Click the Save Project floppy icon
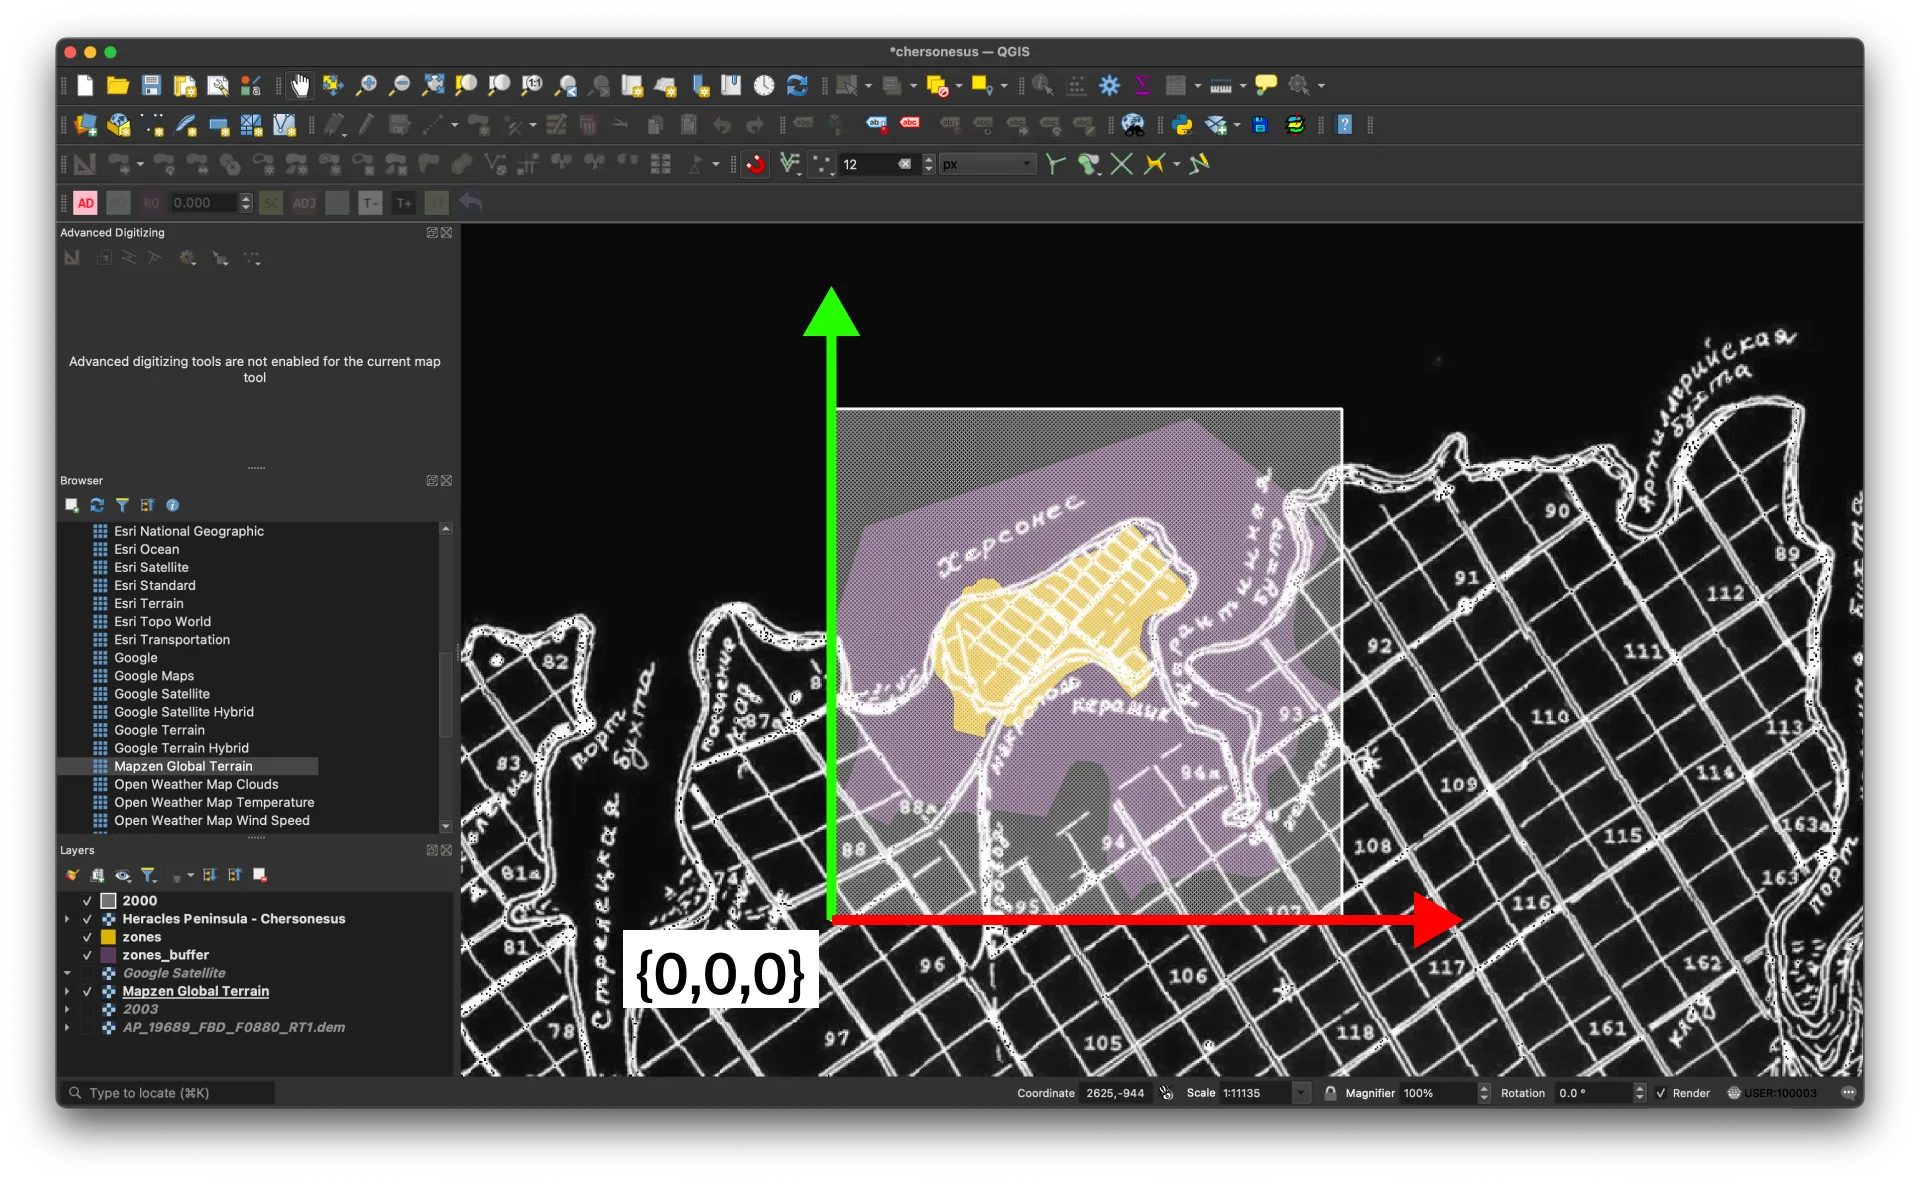Screen dimensions: 1920x1203 click(x=151, y=86)
